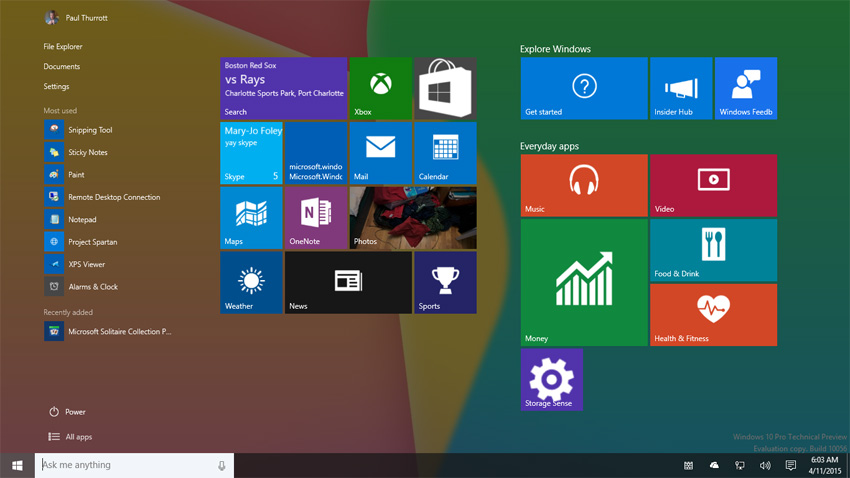Show All apps list
The width and height of the screenshot is (850, 478).
tap(70, 437)
